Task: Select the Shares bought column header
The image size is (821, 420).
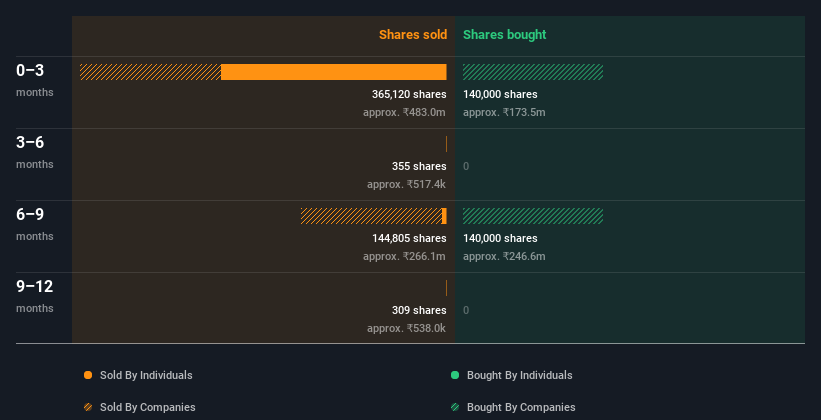Action: [x=505, y=35]
